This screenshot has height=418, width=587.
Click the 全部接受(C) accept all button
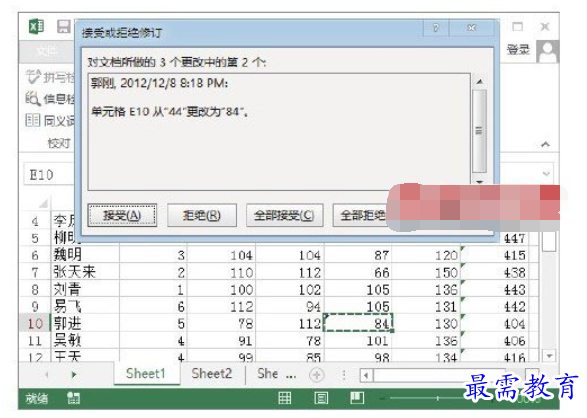285,216
